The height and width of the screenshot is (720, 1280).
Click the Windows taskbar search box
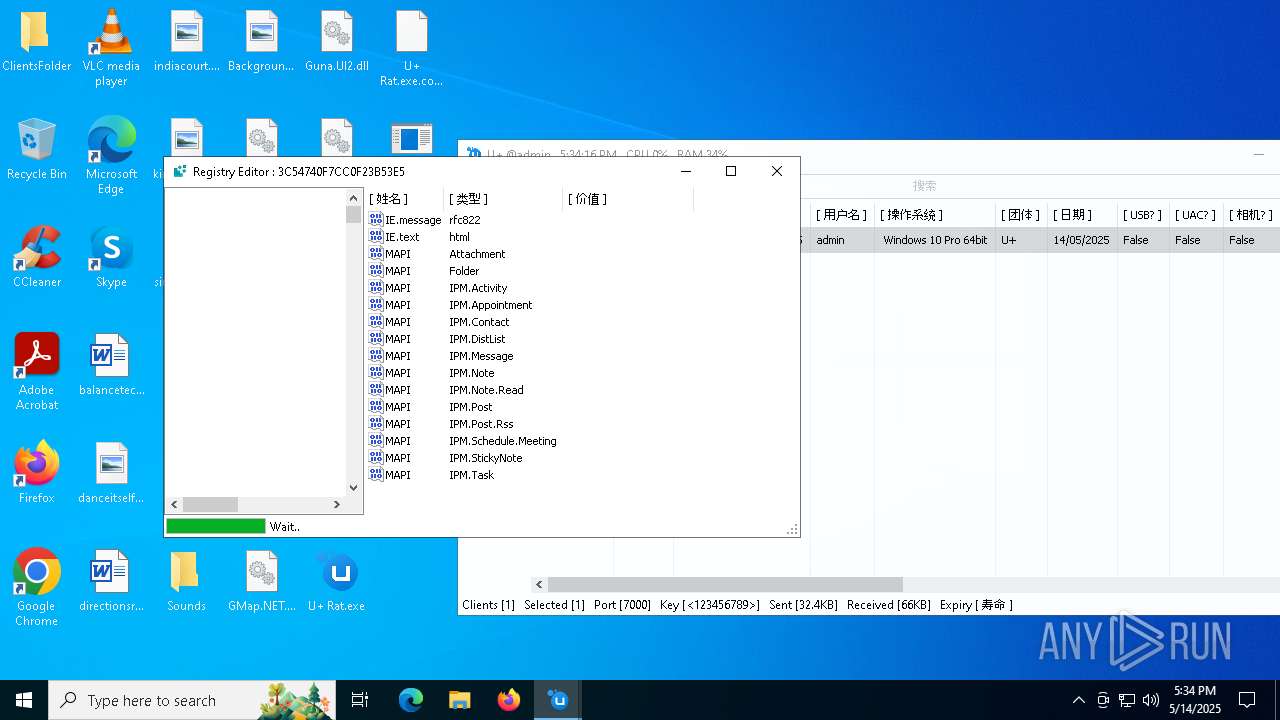191,700
